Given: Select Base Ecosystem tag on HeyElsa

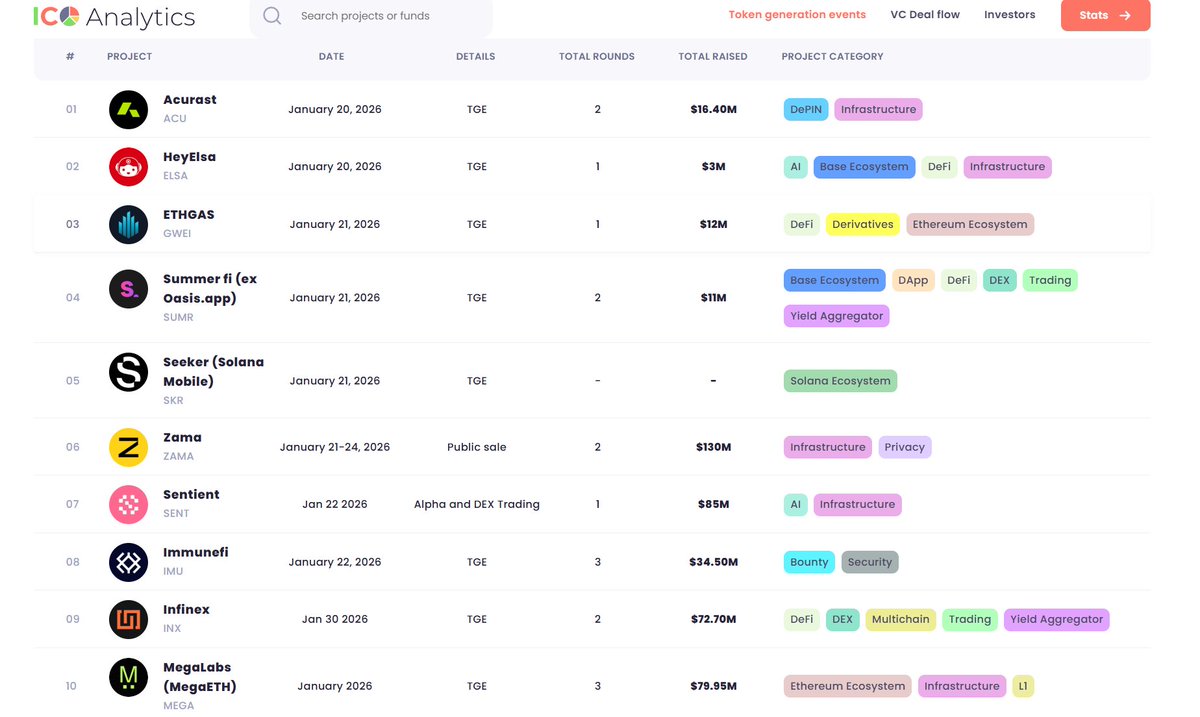Looking at the screenshot, I should click(x=864, y=167).
